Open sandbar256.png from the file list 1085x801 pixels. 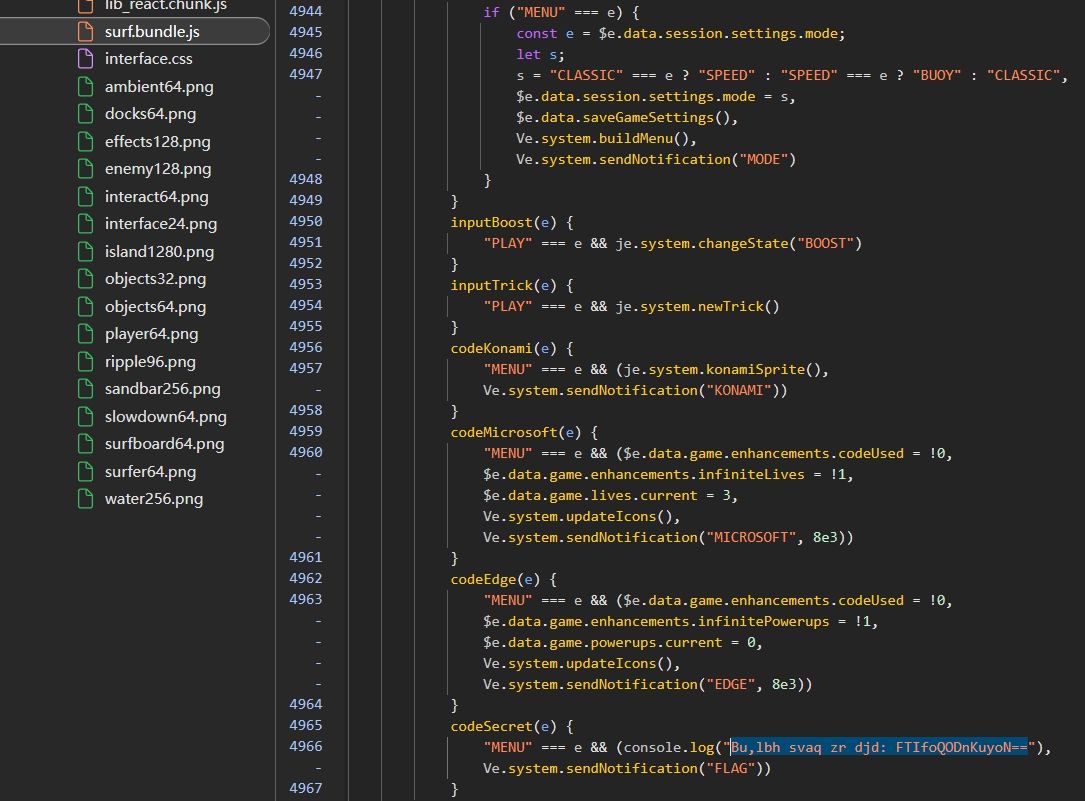162,389
